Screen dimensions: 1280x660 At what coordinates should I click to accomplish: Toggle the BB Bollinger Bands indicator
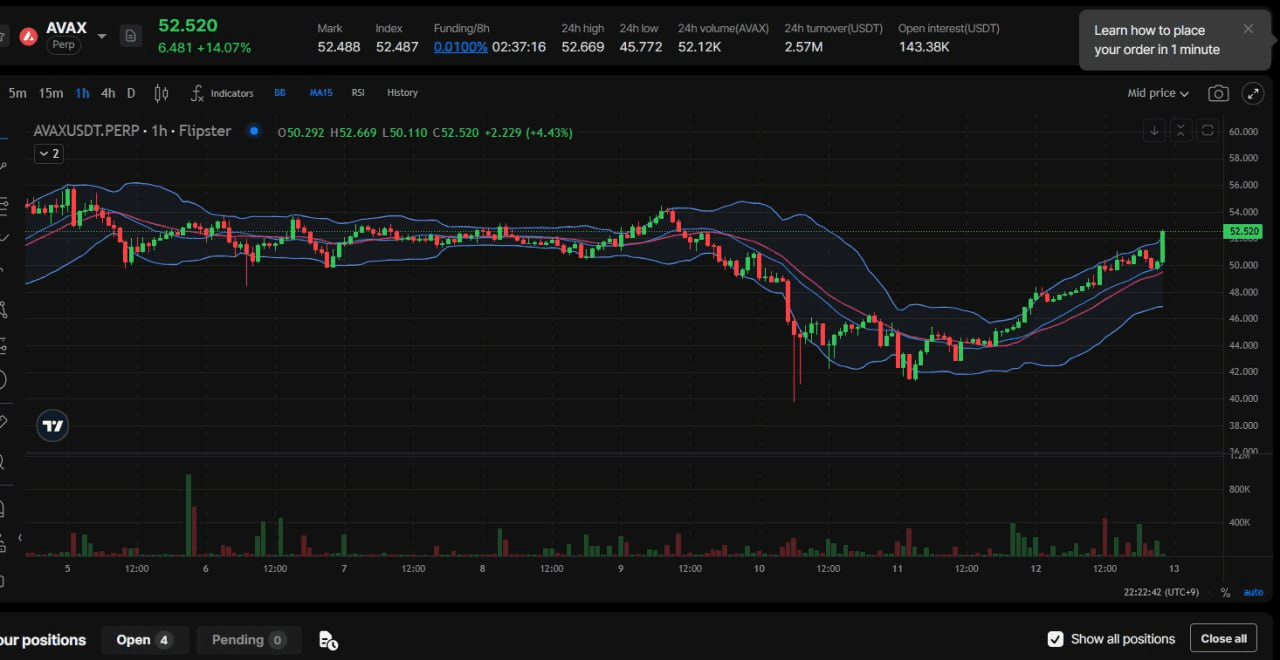280,93
